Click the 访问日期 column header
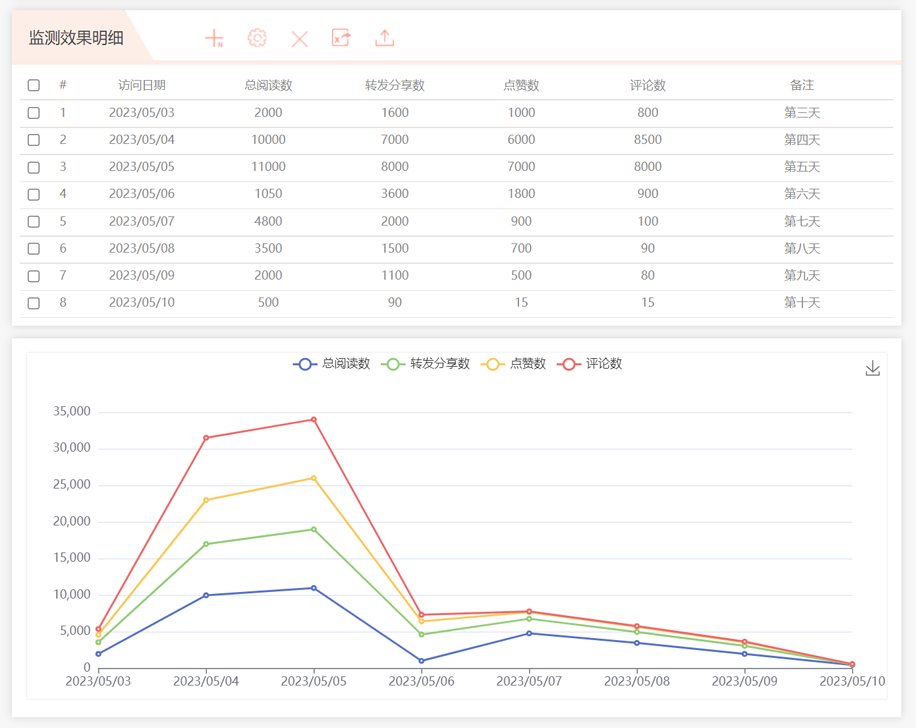The width and height of the screenshot is (916, 728). 141,85
